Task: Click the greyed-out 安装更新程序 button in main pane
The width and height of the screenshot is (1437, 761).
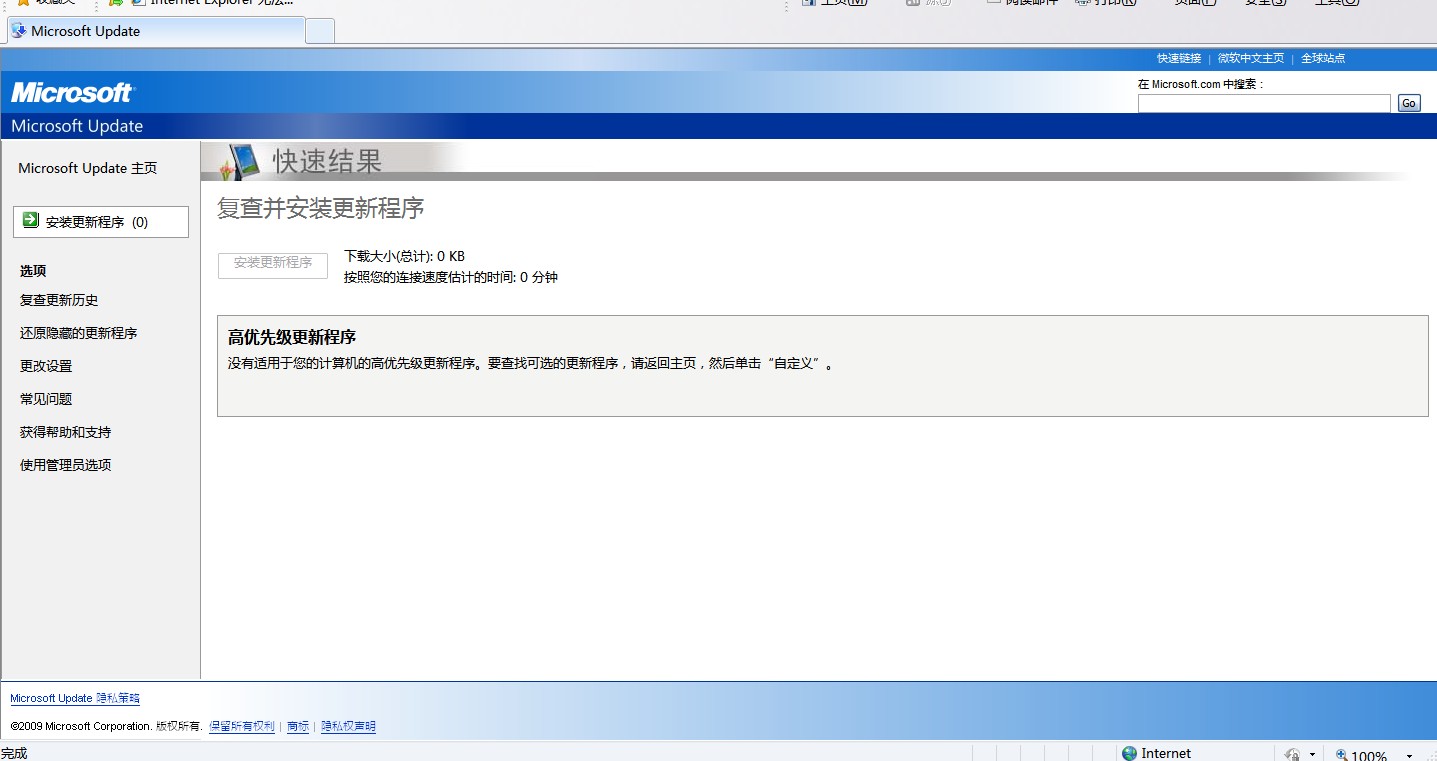Action: coord(273,264)
